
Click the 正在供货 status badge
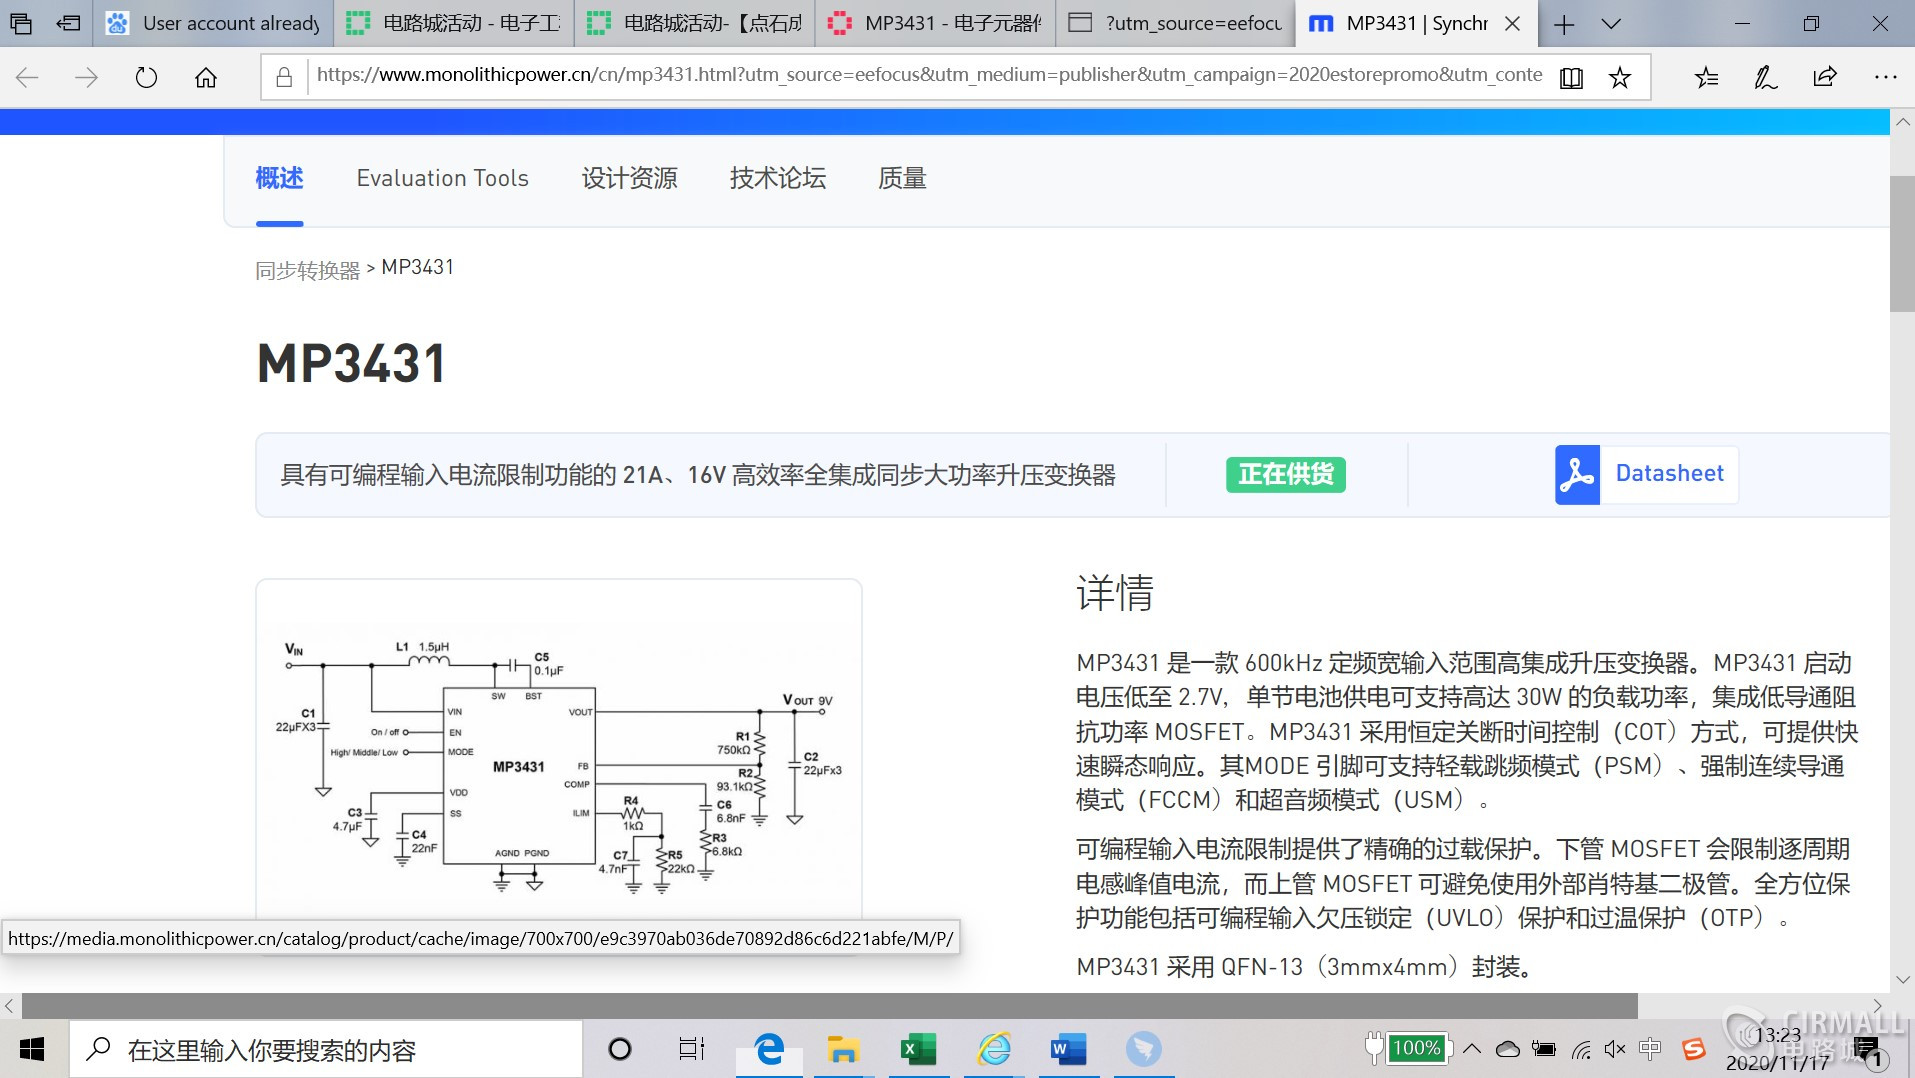(1285, 474)
